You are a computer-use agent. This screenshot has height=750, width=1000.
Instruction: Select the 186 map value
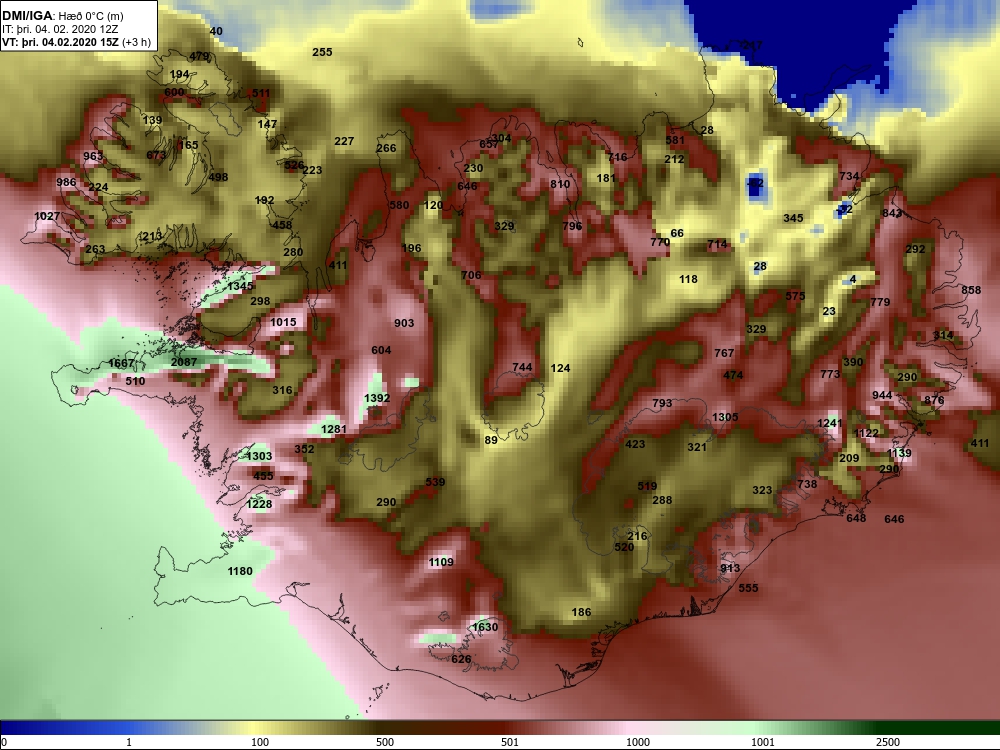(581, 612)
